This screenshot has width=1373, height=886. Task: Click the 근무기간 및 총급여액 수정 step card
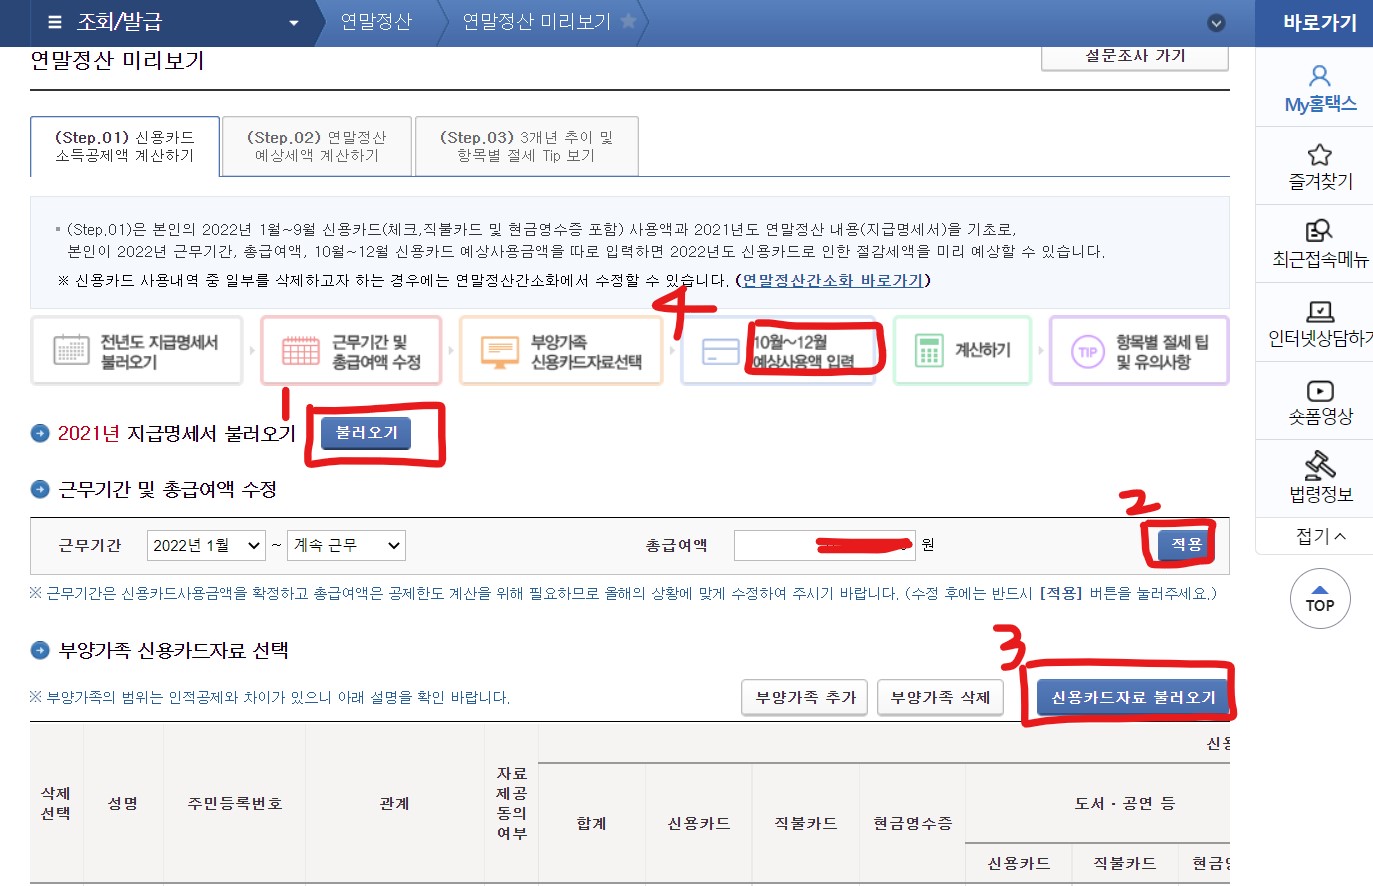point(351,351)
